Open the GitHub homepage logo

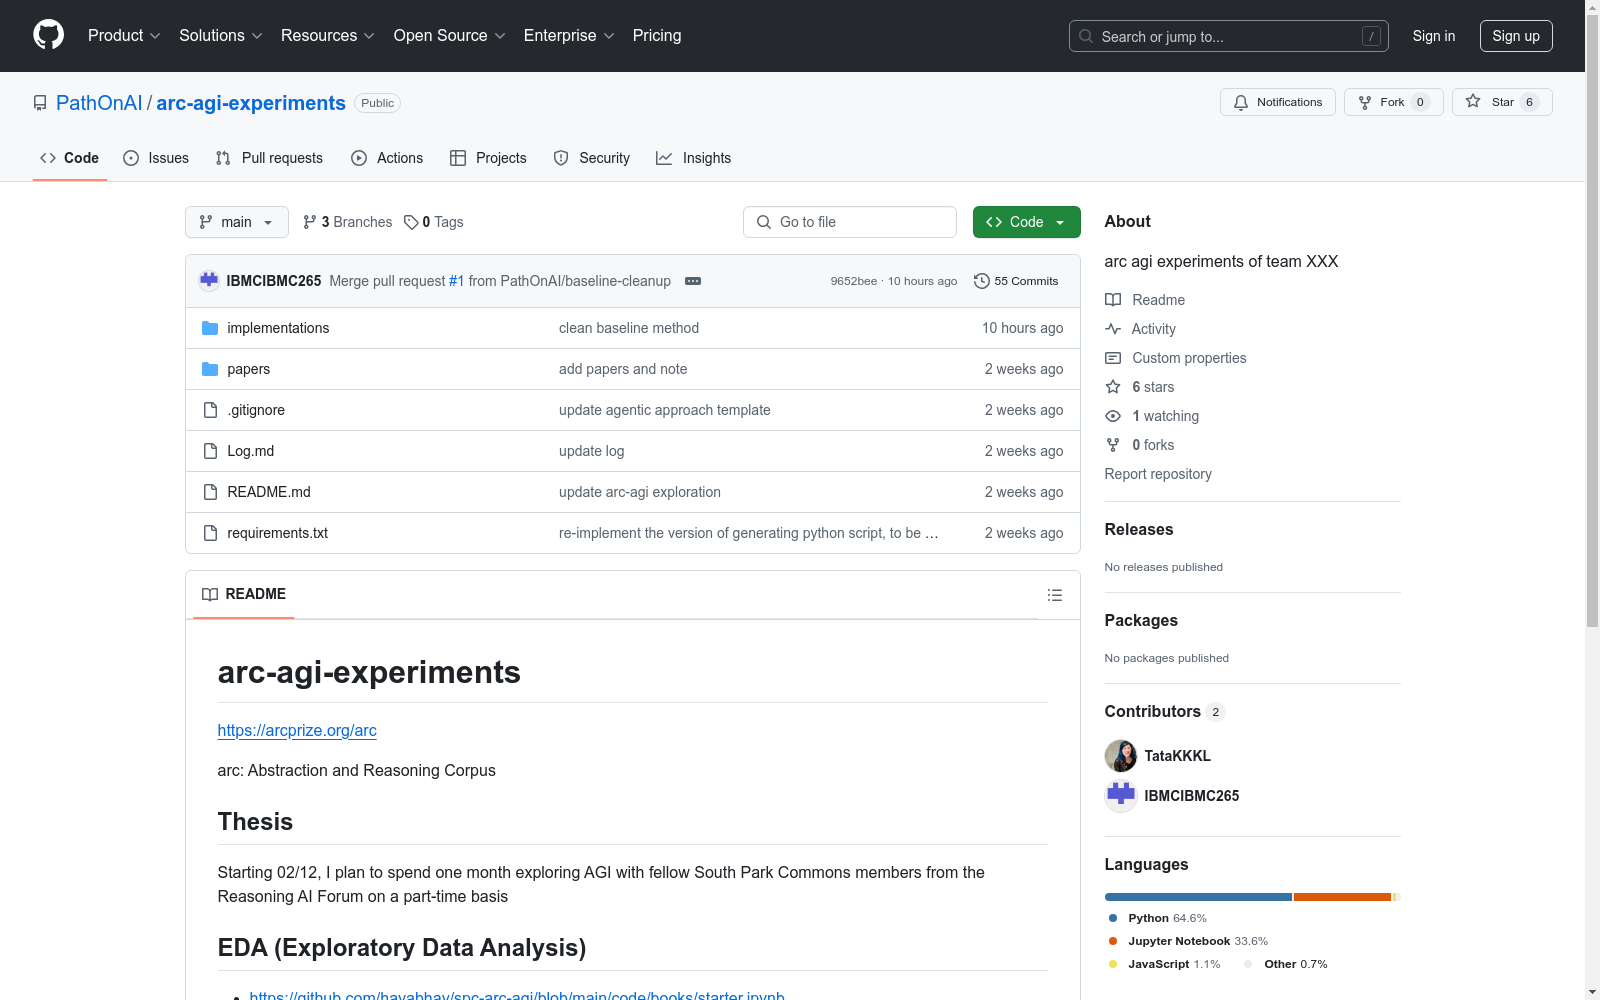48,35
